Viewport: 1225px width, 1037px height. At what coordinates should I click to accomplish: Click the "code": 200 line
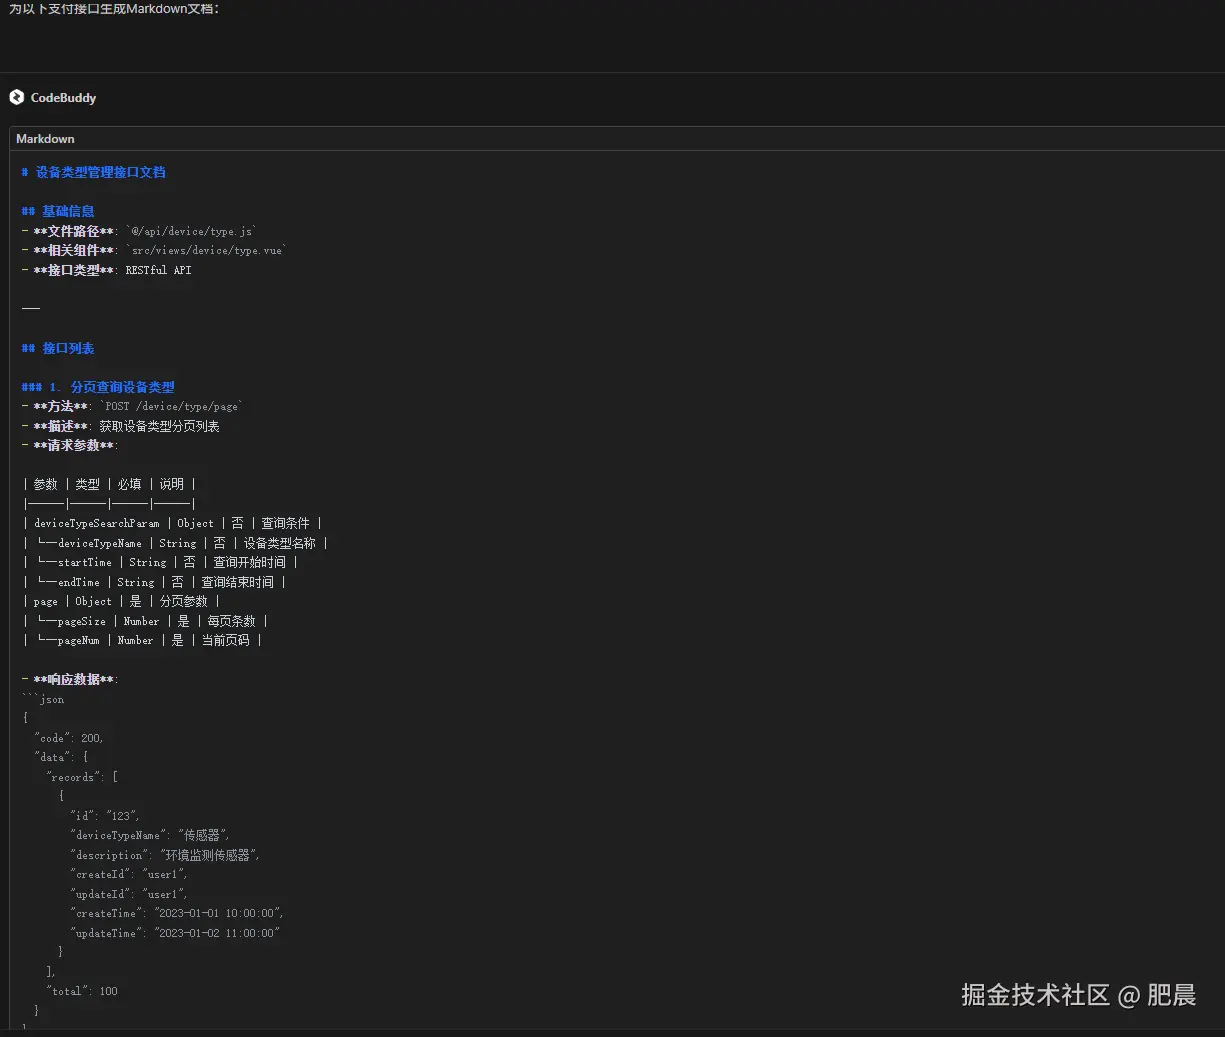[x=69, y=738]
